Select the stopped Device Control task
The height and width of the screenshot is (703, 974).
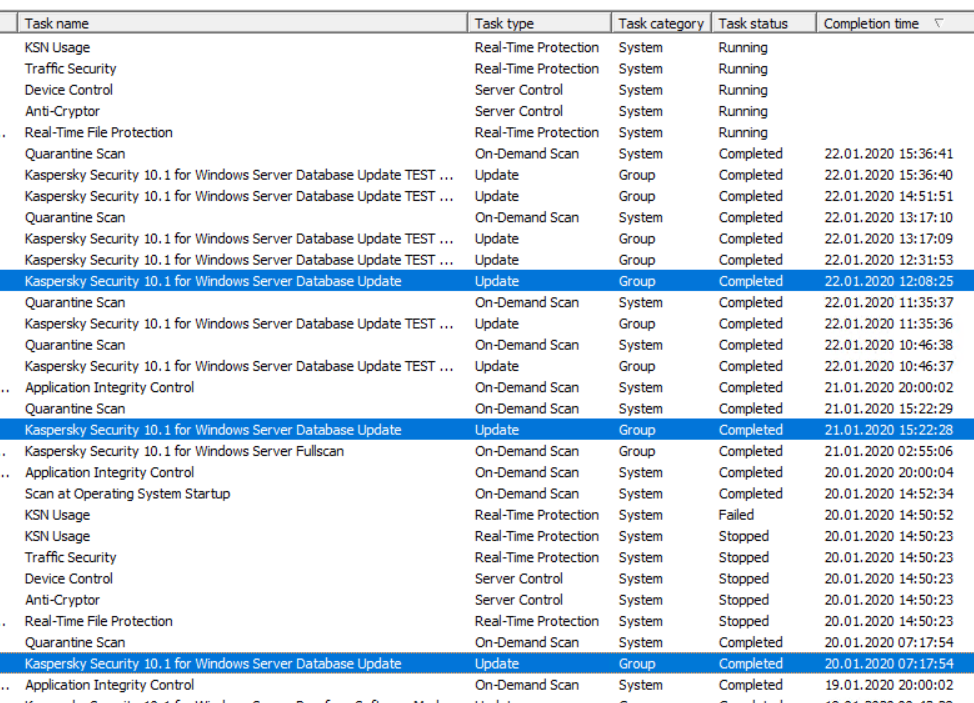coord(69,579)
